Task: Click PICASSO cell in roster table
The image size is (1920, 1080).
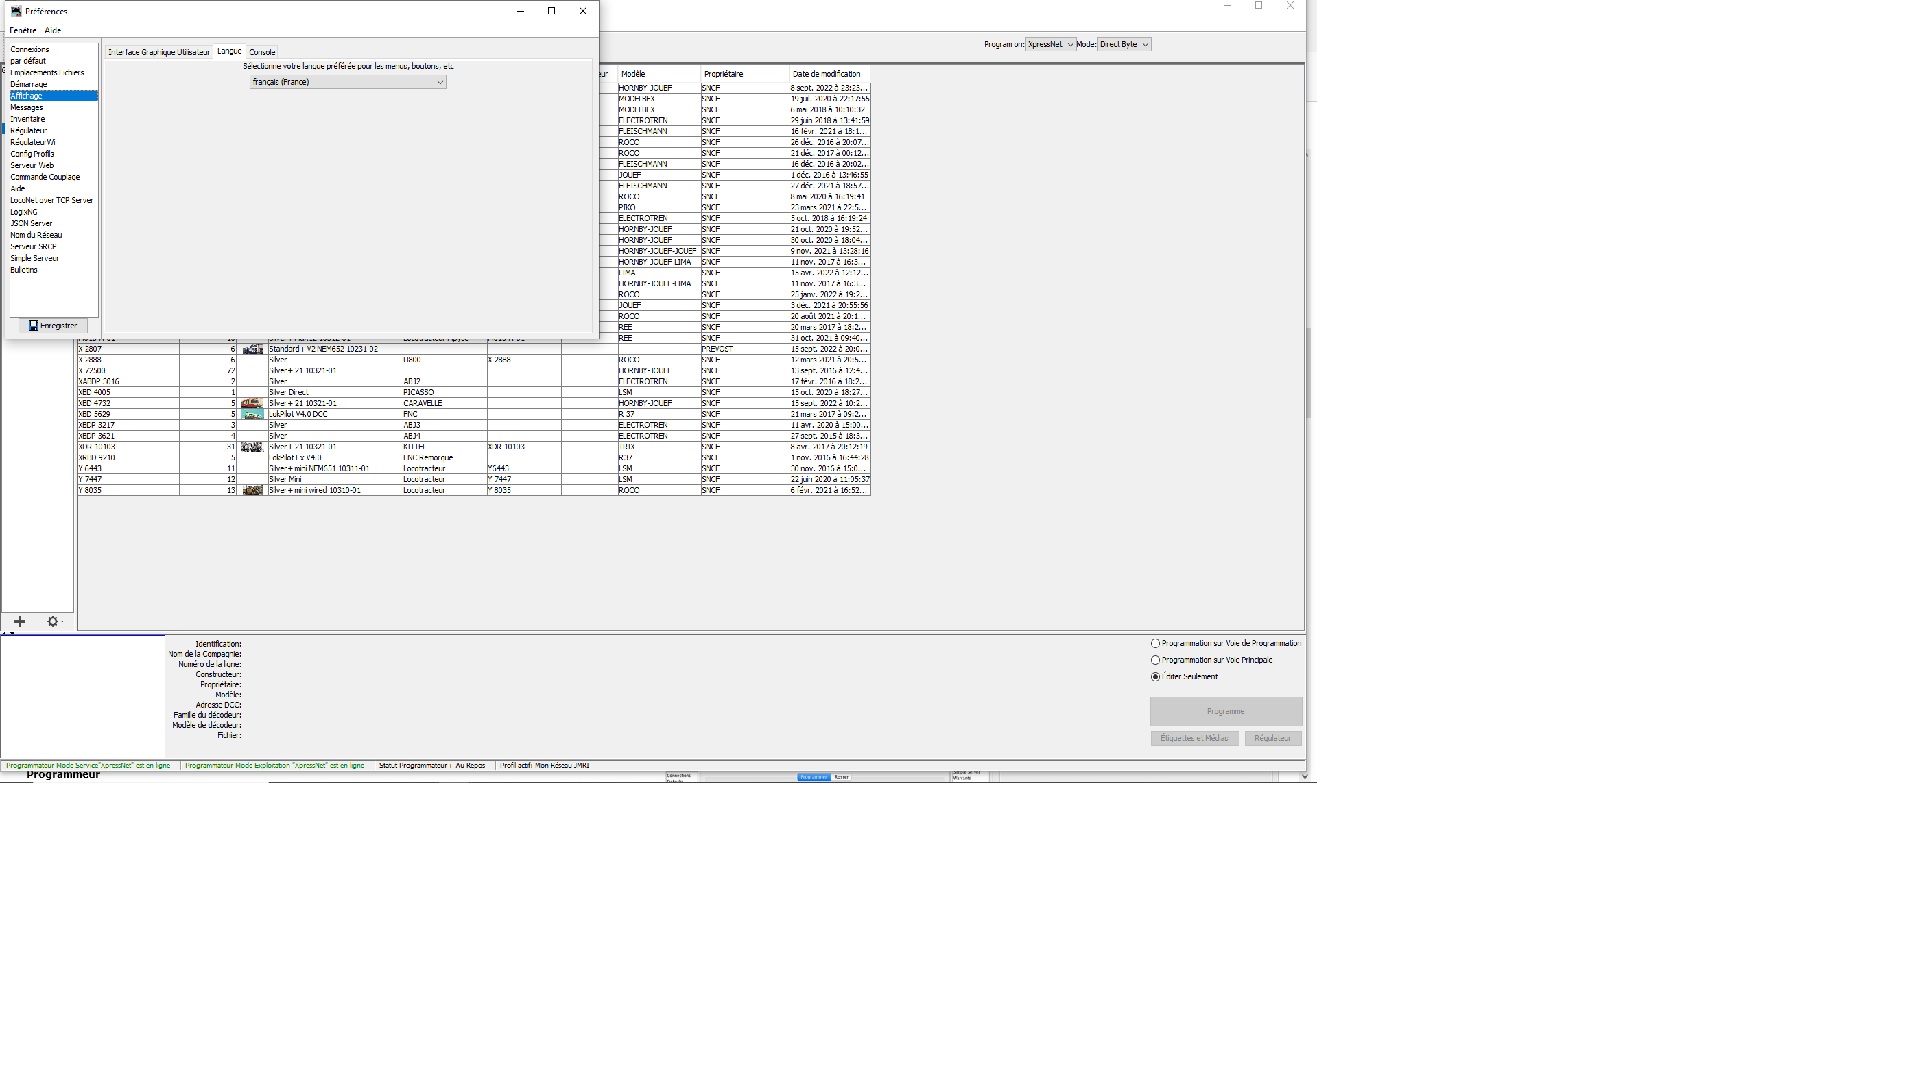Action: [x=443, y=392]
